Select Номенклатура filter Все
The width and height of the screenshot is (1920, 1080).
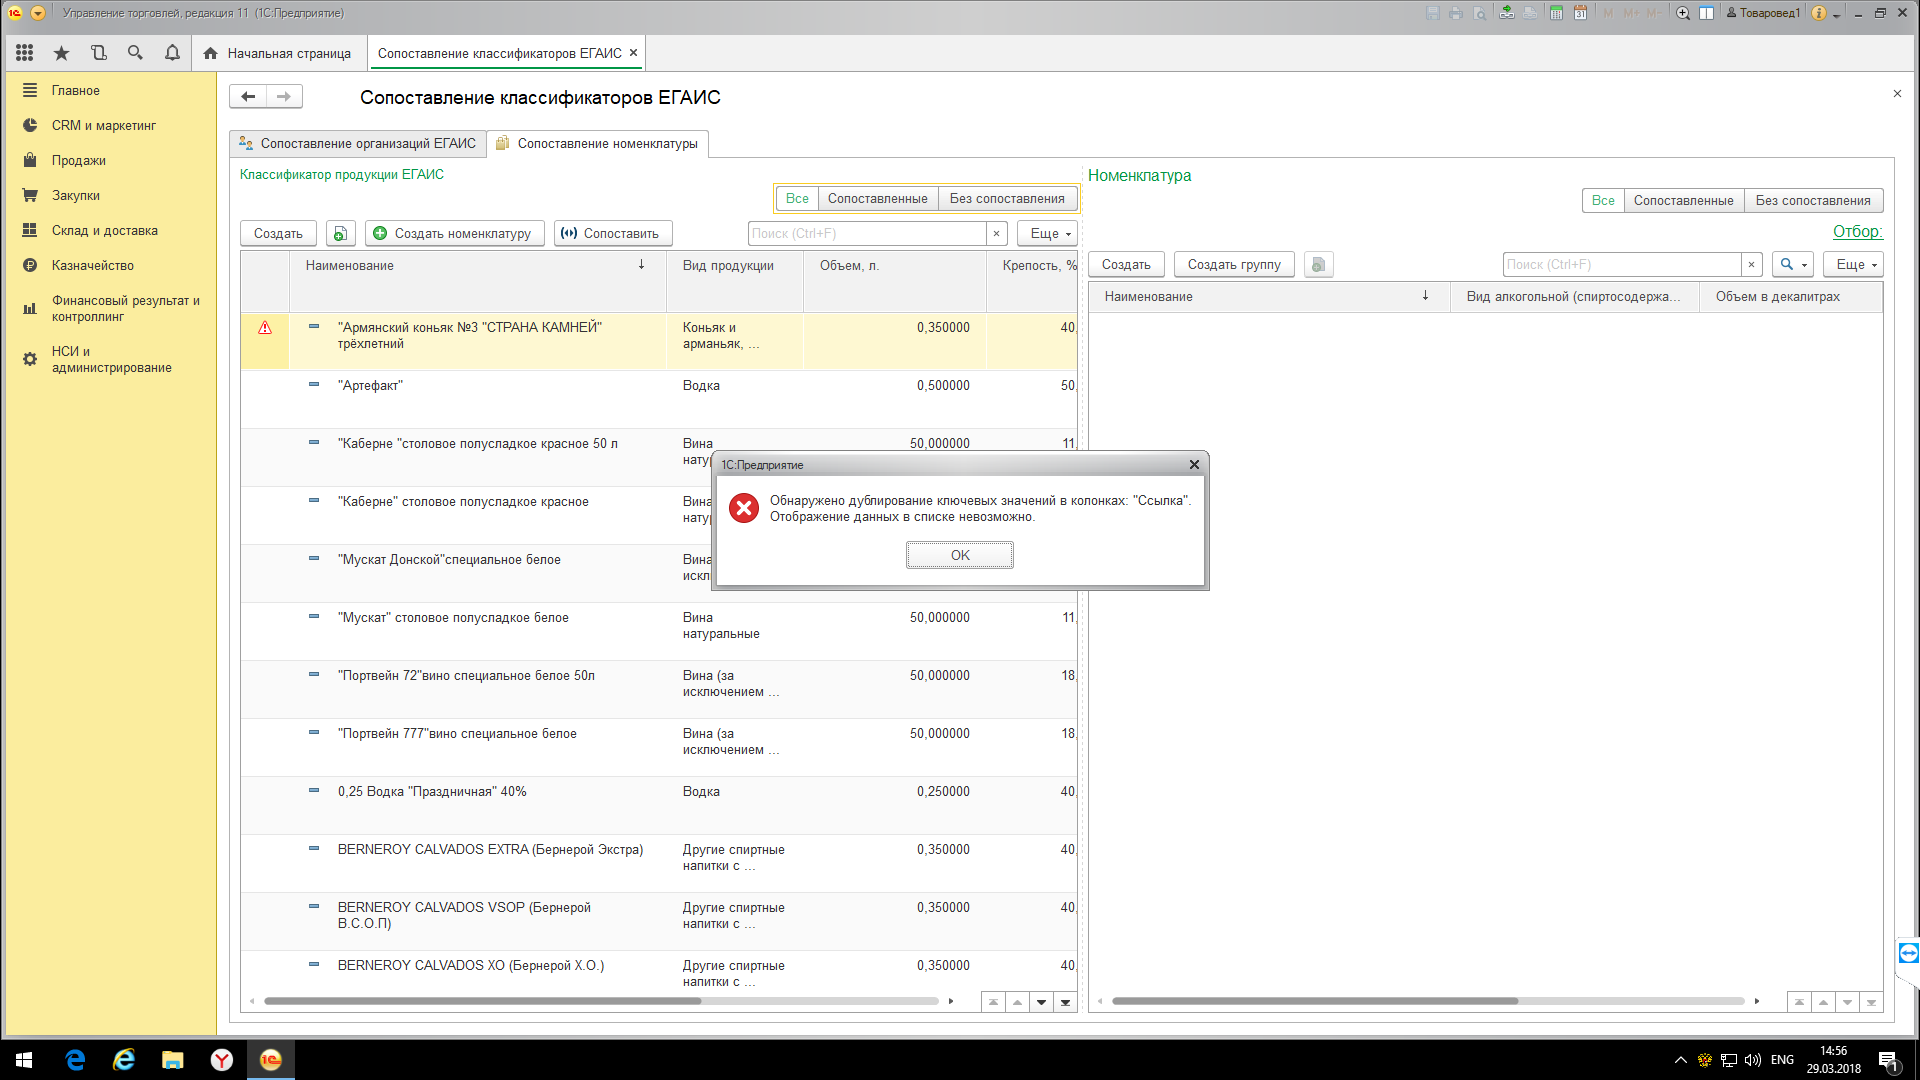coord(1603,201)
